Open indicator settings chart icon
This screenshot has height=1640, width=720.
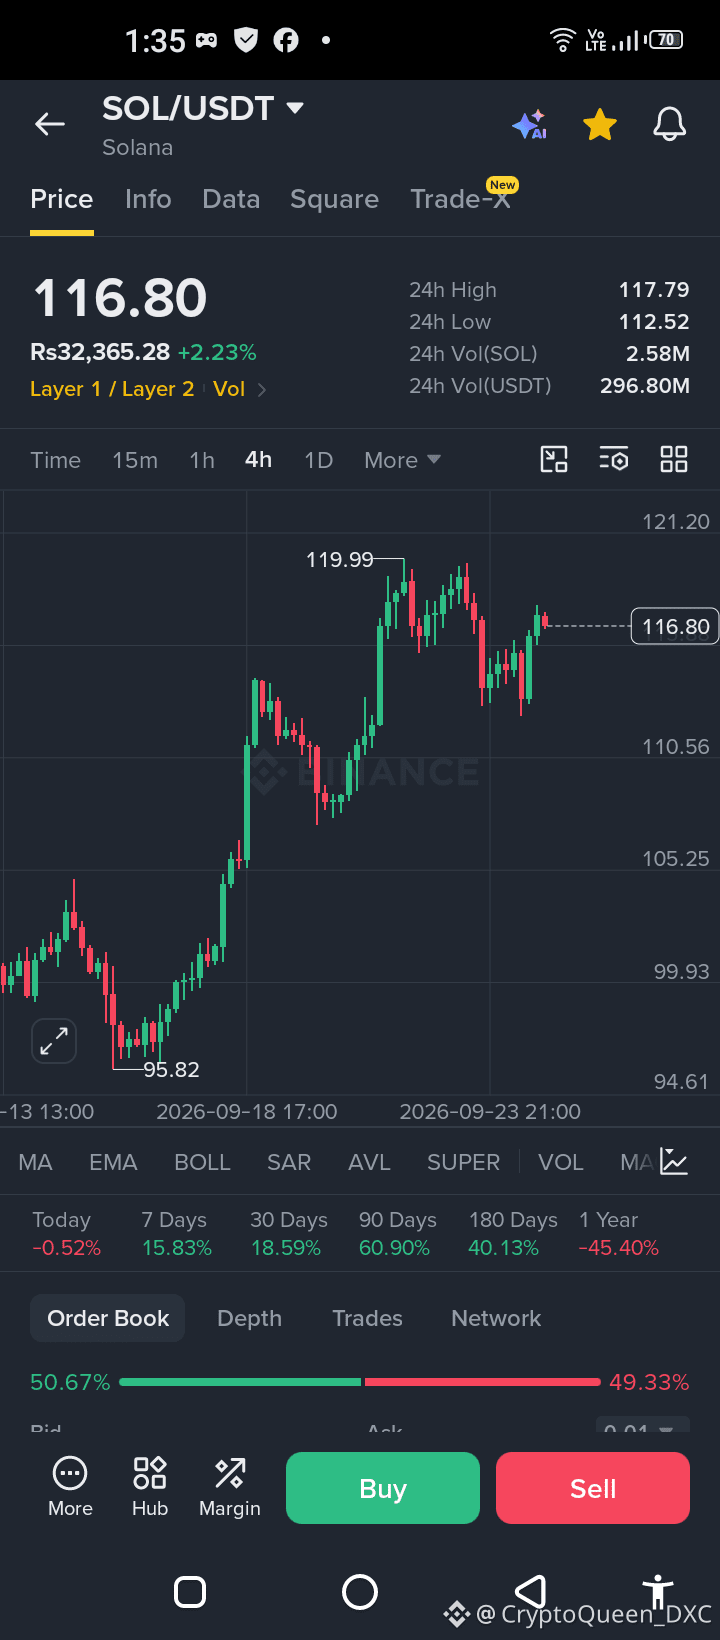tap(674, 1162)
